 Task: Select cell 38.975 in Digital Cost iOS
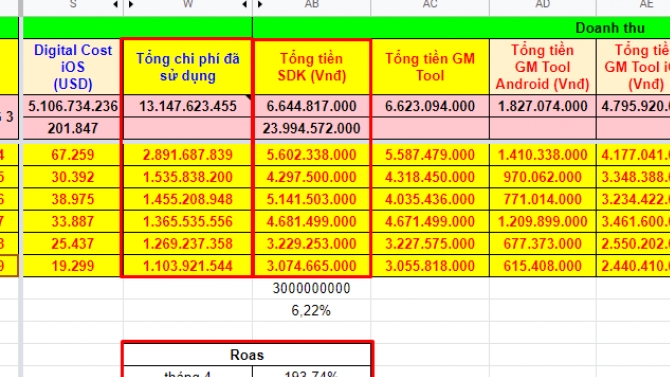coord(73,199)
